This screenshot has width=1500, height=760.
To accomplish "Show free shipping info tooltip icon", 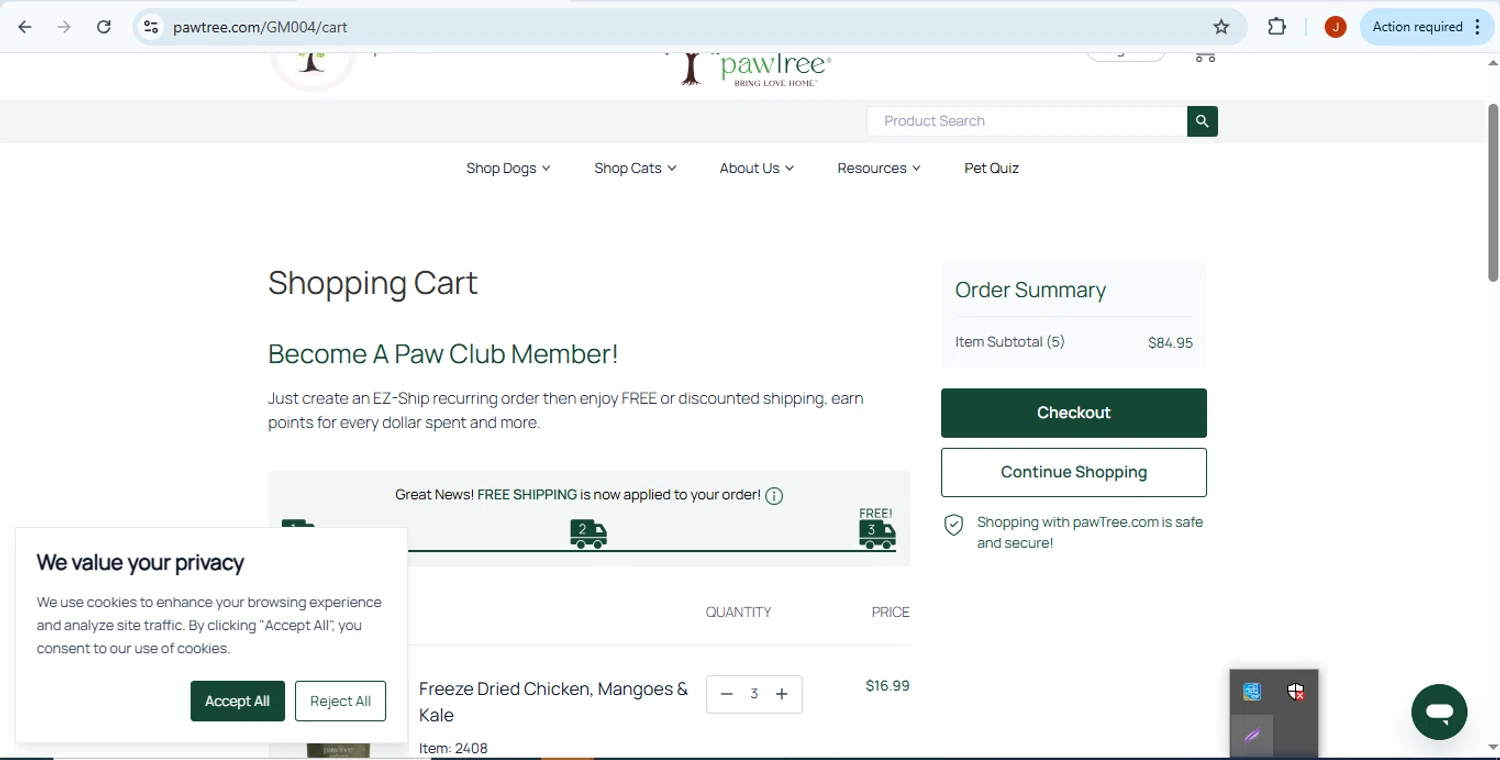I will (774, 496).
